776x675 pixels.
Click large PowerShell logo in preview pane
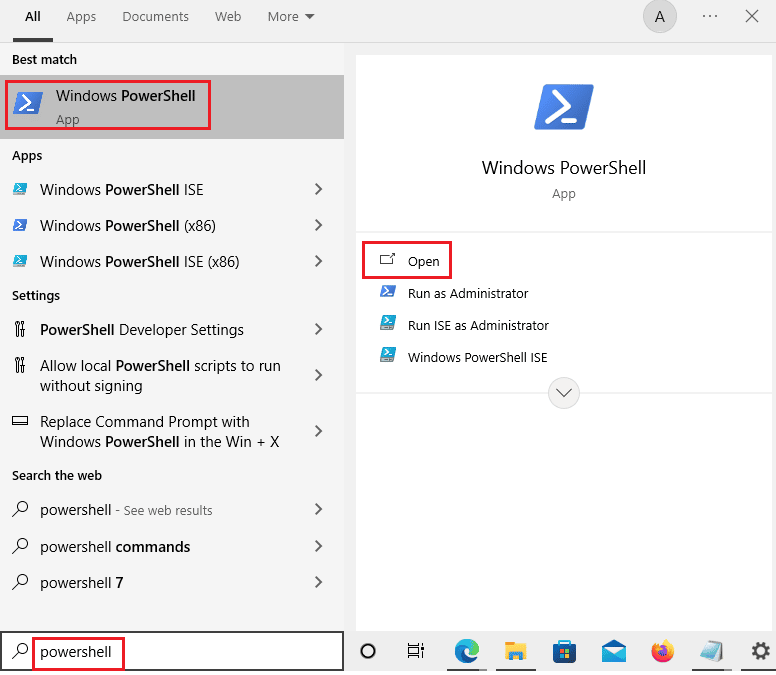coord(564,107)
